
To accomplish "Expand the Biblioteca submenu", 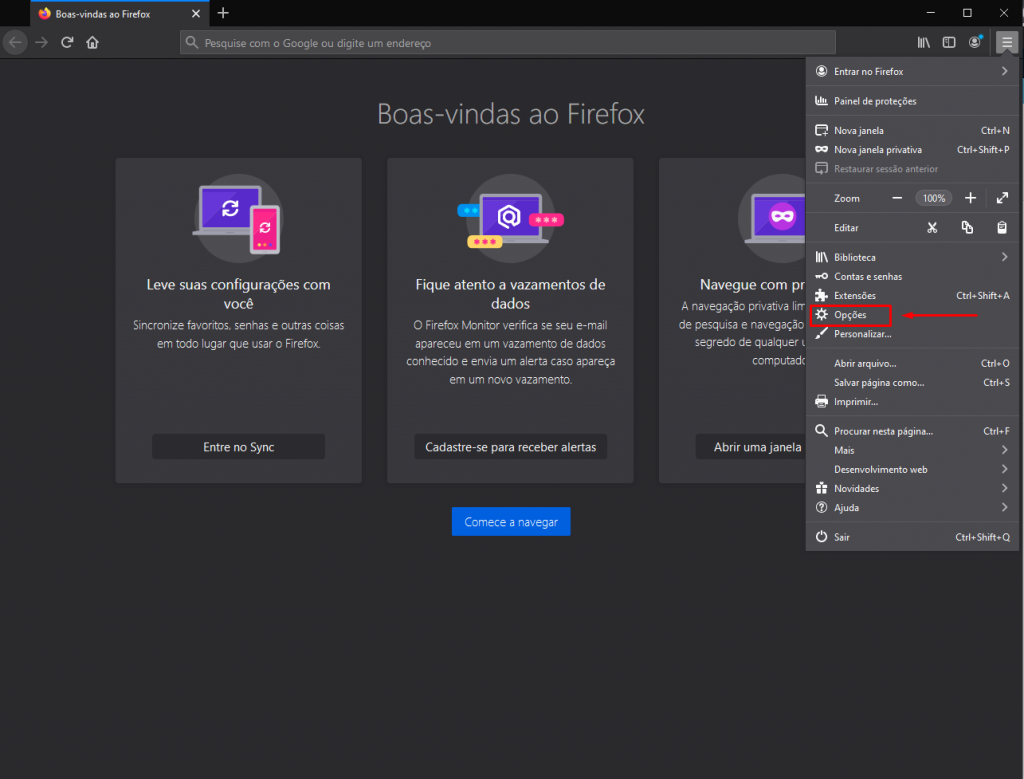I will (x=1004, y=257).
